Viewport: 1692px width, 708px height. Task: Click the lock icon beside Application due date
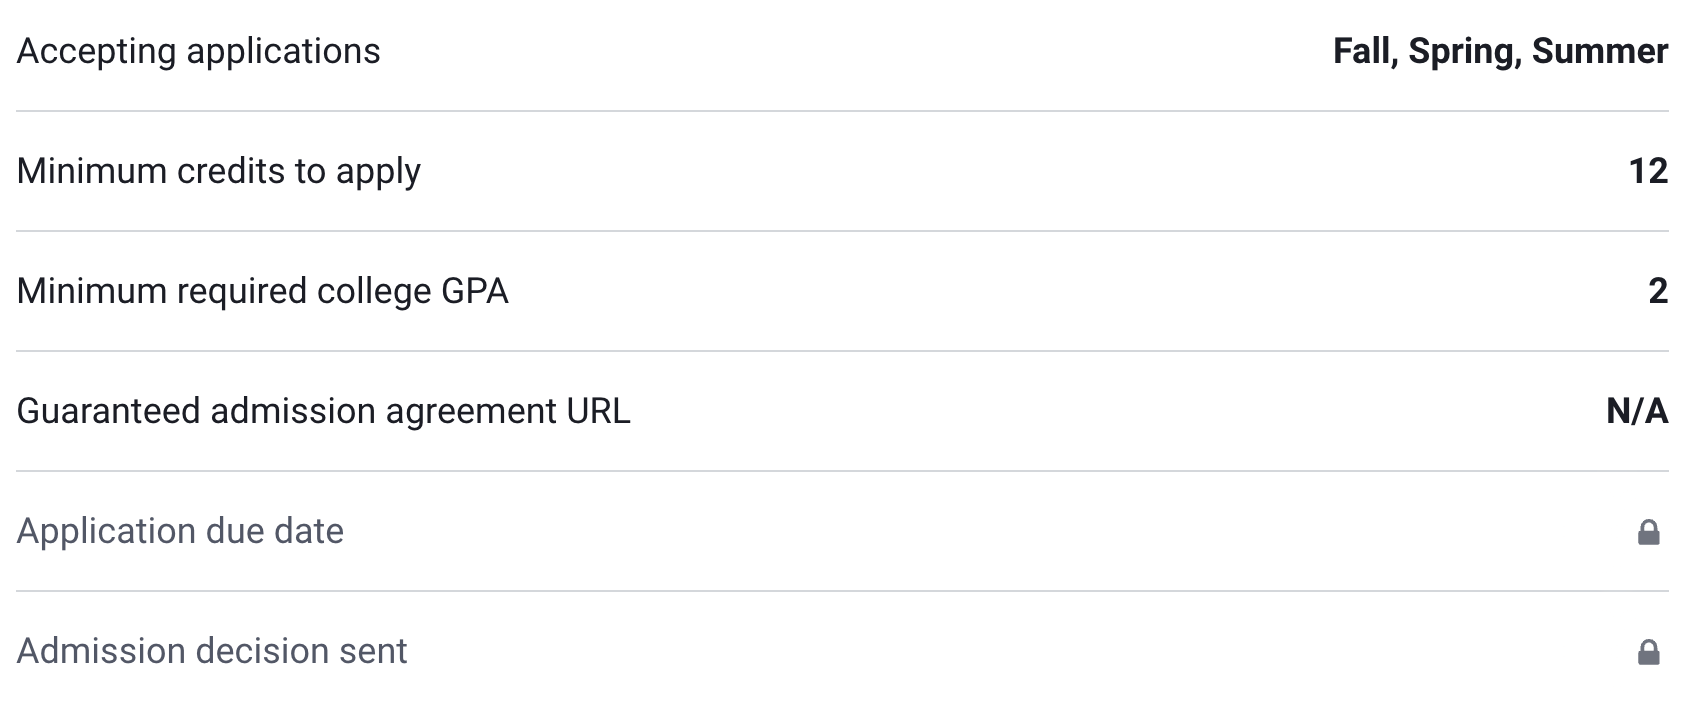tap(1648, 532)
